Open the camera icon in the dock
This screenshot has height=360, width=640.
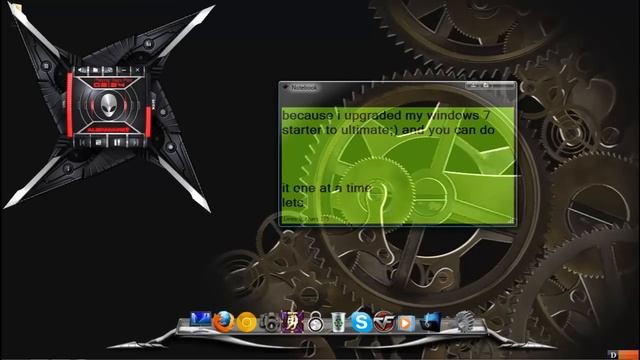click(x=269, y=322)
